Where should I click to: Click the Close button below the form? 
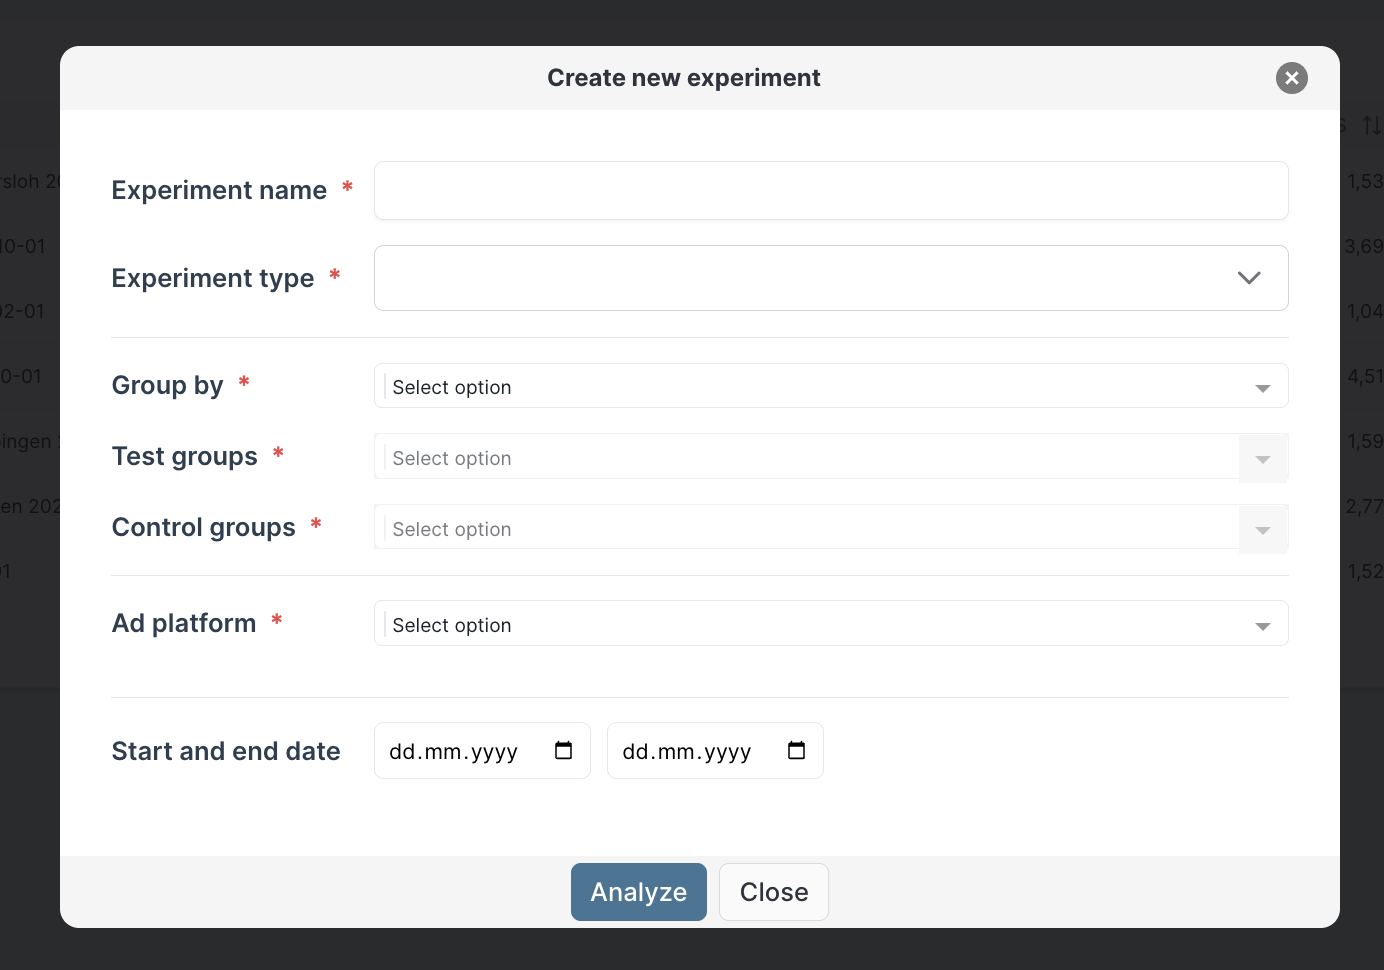point(773,891)
